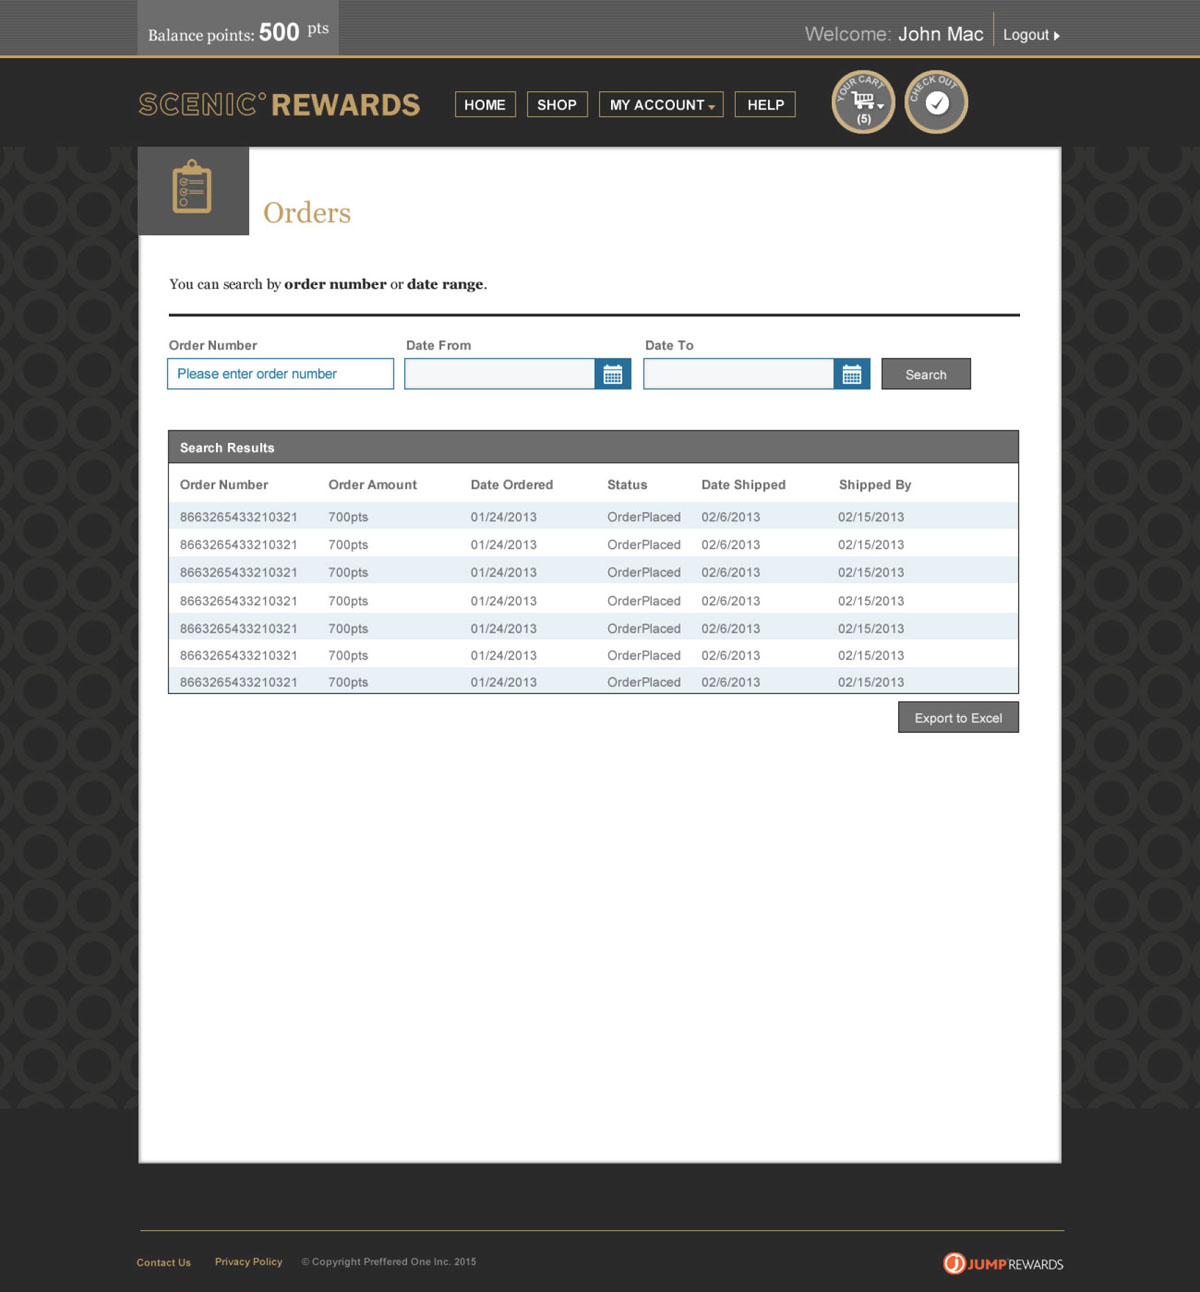Image resolution: width=1200 pixels, height=1292 pixels.
Task: Click the Jump Rewards footer logo
Action: pos(1003,1264)
